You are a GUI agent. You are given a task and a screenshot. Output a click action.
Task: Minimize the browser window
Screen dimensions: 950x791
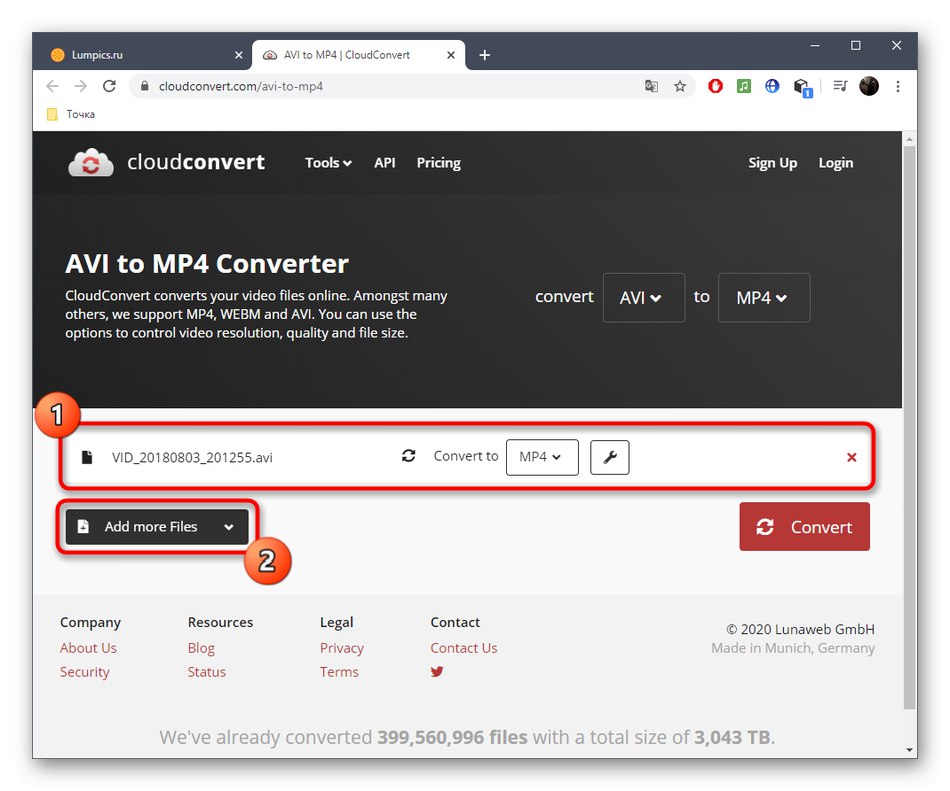coord(815,45)
